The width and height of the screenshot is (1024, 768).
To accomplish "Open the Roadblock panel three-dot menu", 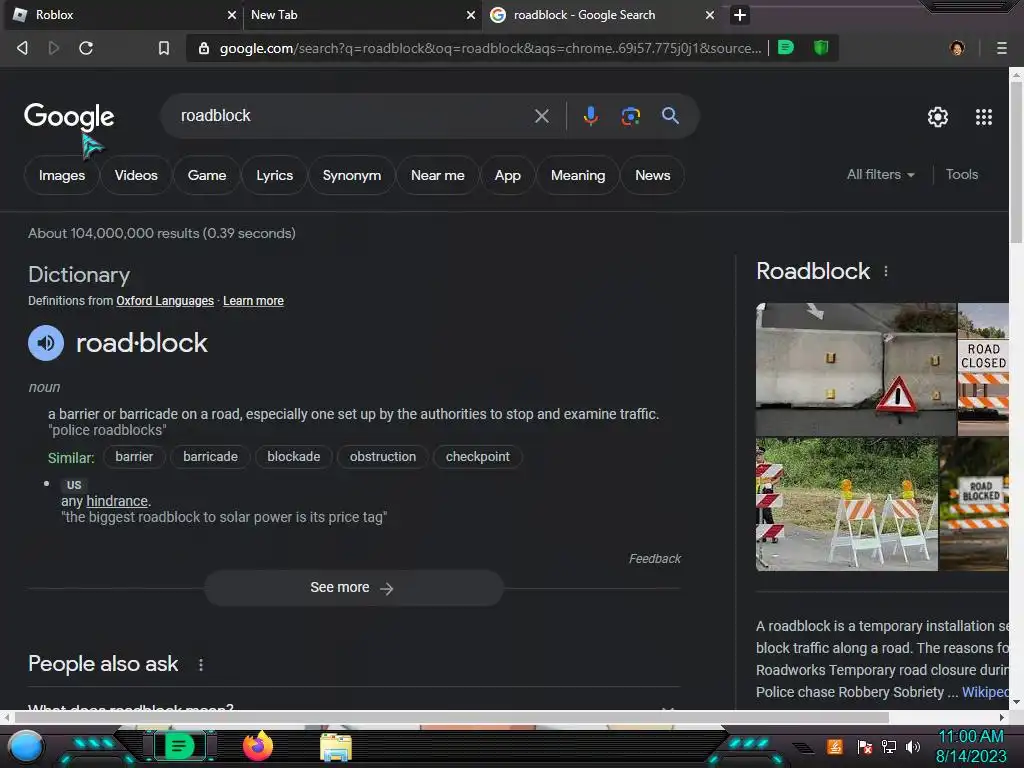I will pos(886,271).
